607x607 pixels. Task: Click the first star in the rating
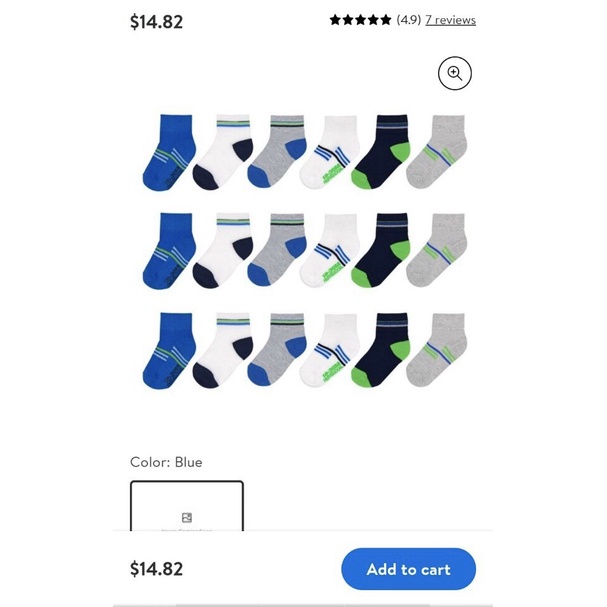pyautogui.click(x=335, y=20)
